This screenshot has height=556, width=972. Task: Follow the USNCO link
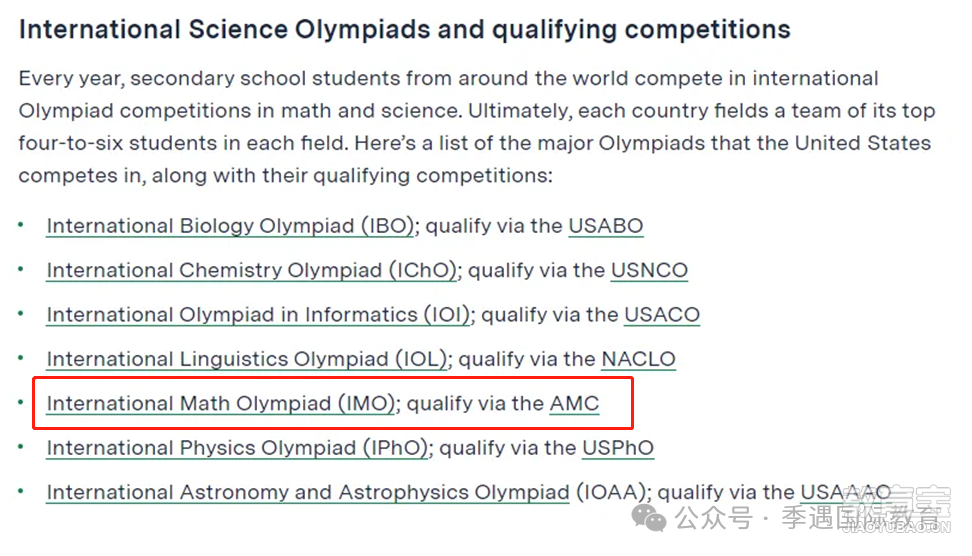(x=649, y=270)
